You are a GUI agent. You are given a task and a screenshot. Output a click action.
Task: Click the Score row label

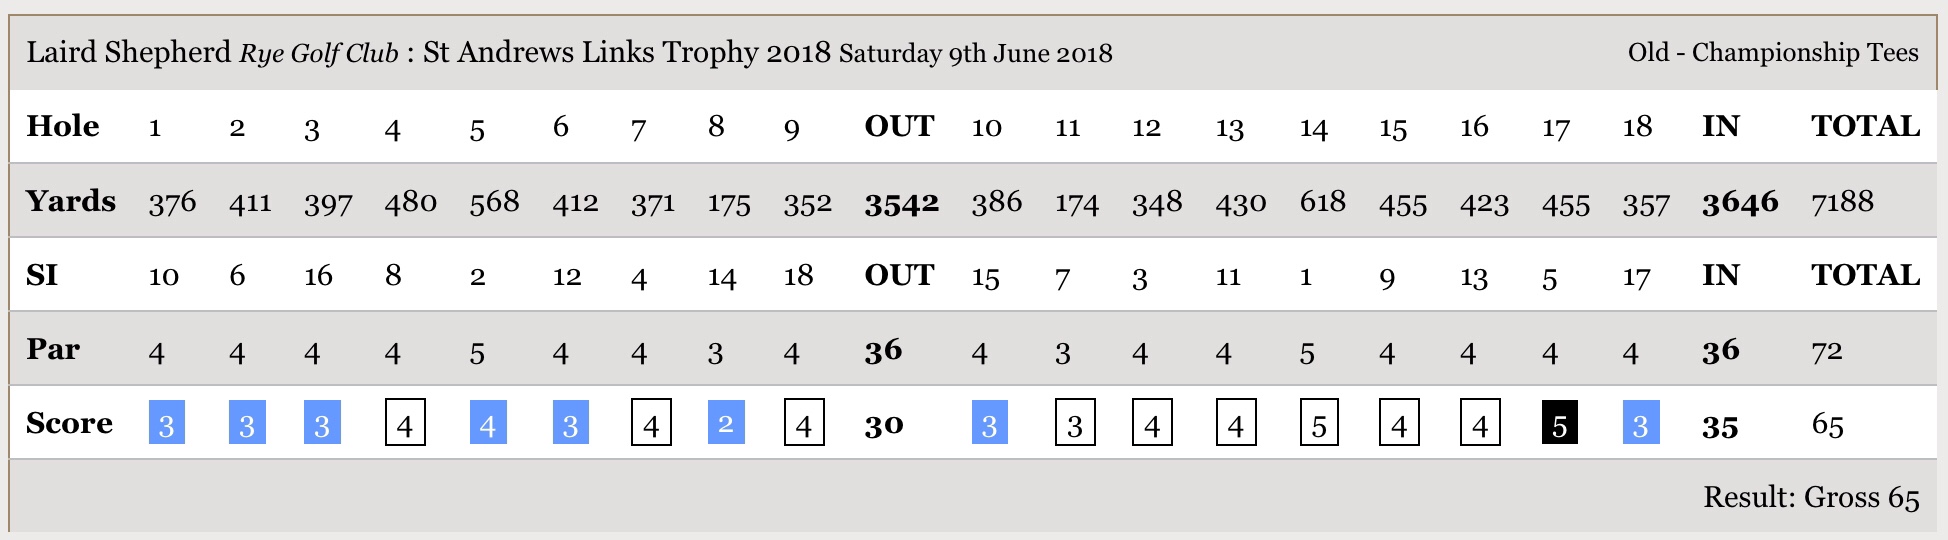click(x=69, y=423)
